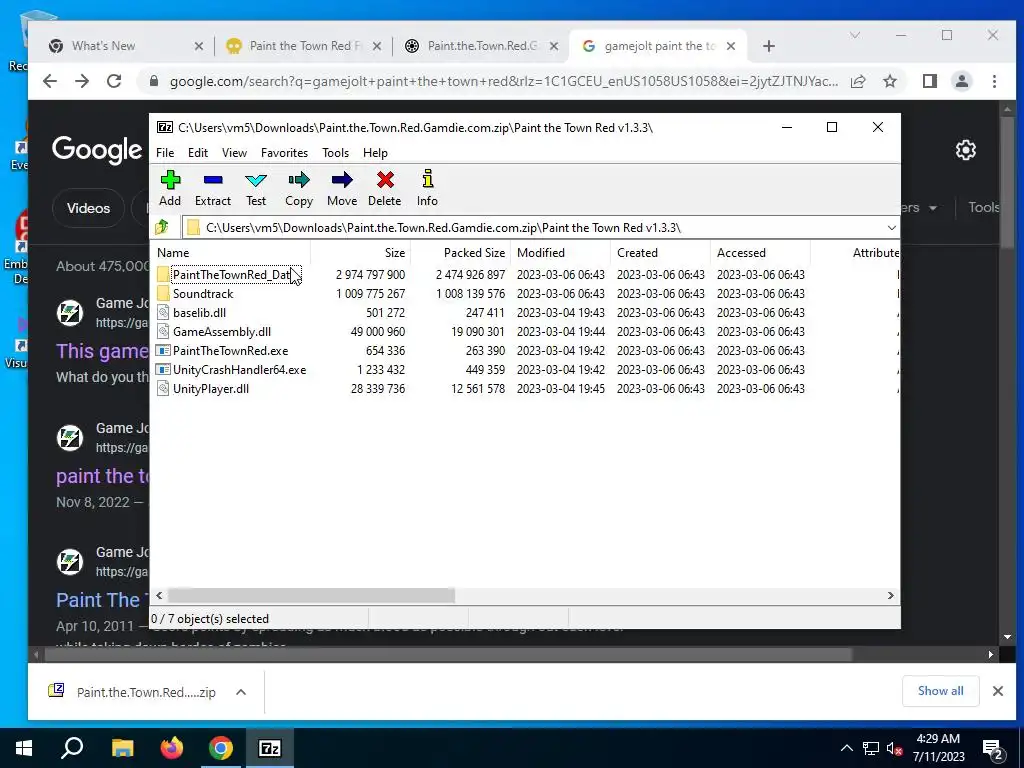Image resolution: width=1024 pixels, height=768 pixels.
Task: Open Firefox from the taskbar
Action: coord(172,748)
